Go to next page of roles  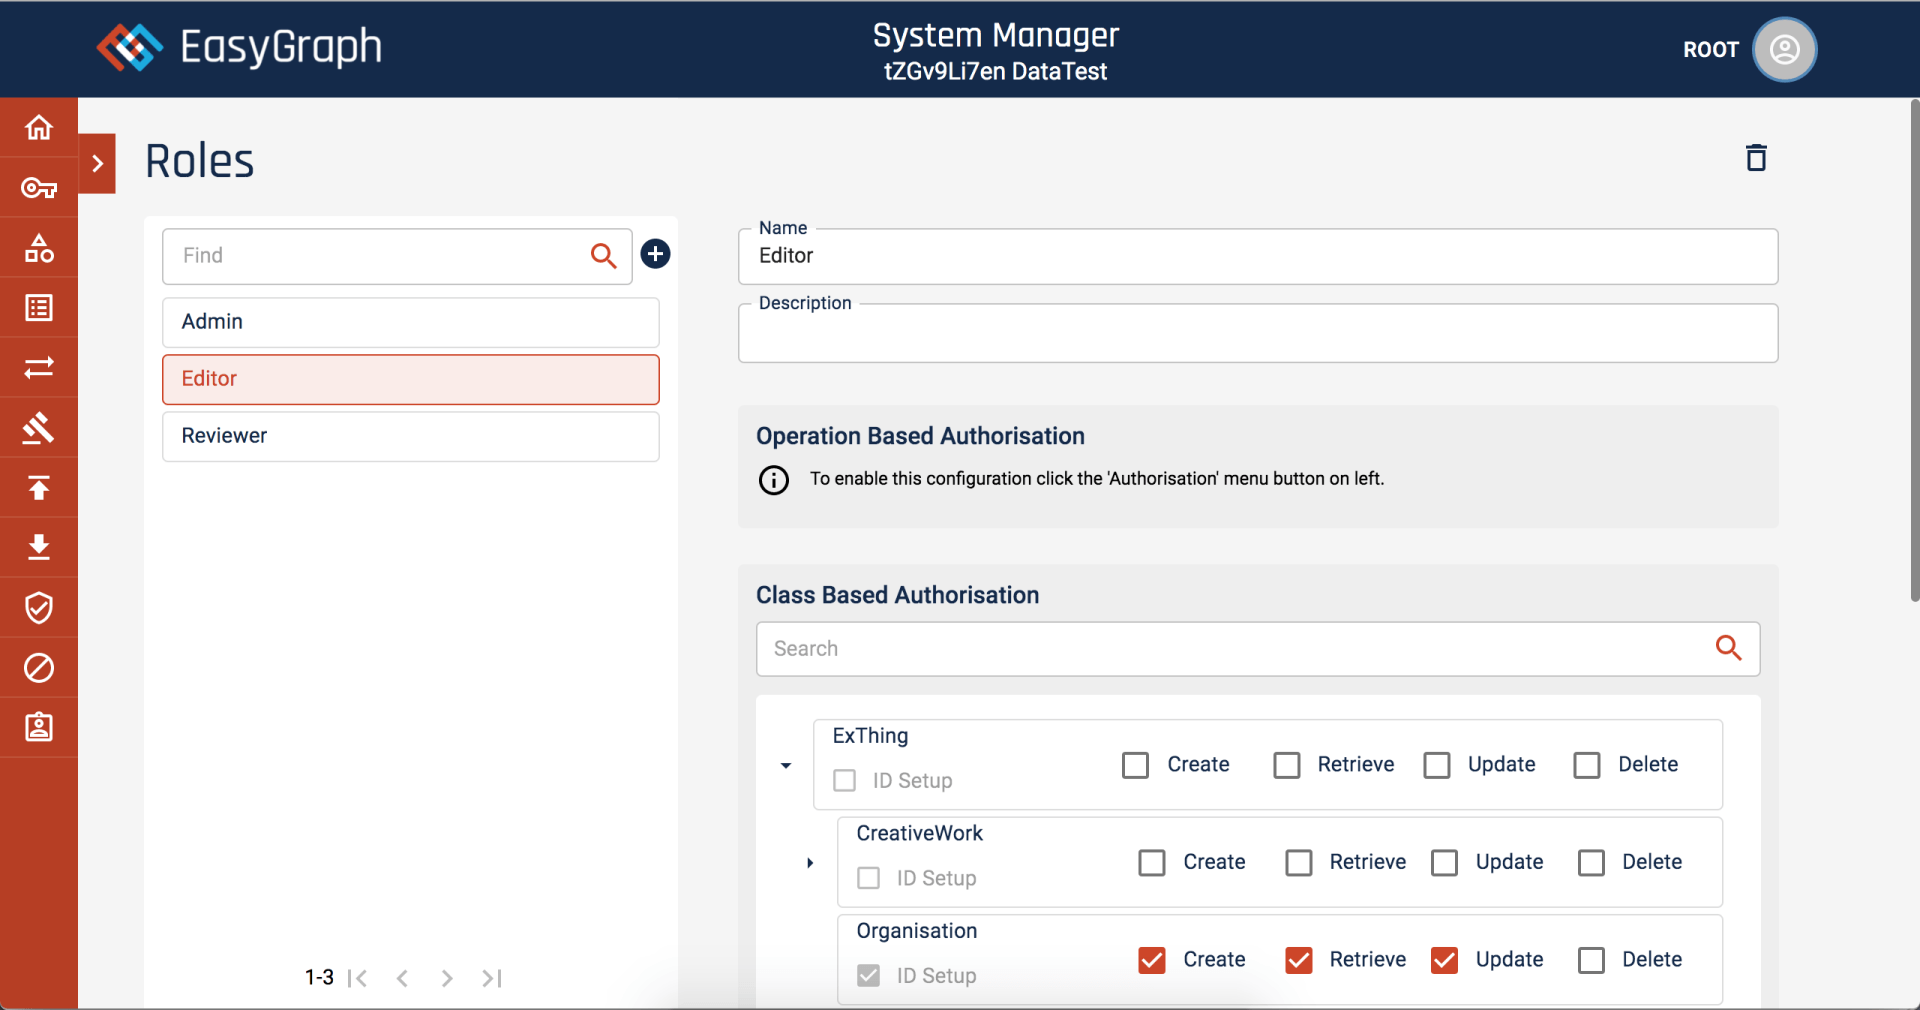pos(447,978)
